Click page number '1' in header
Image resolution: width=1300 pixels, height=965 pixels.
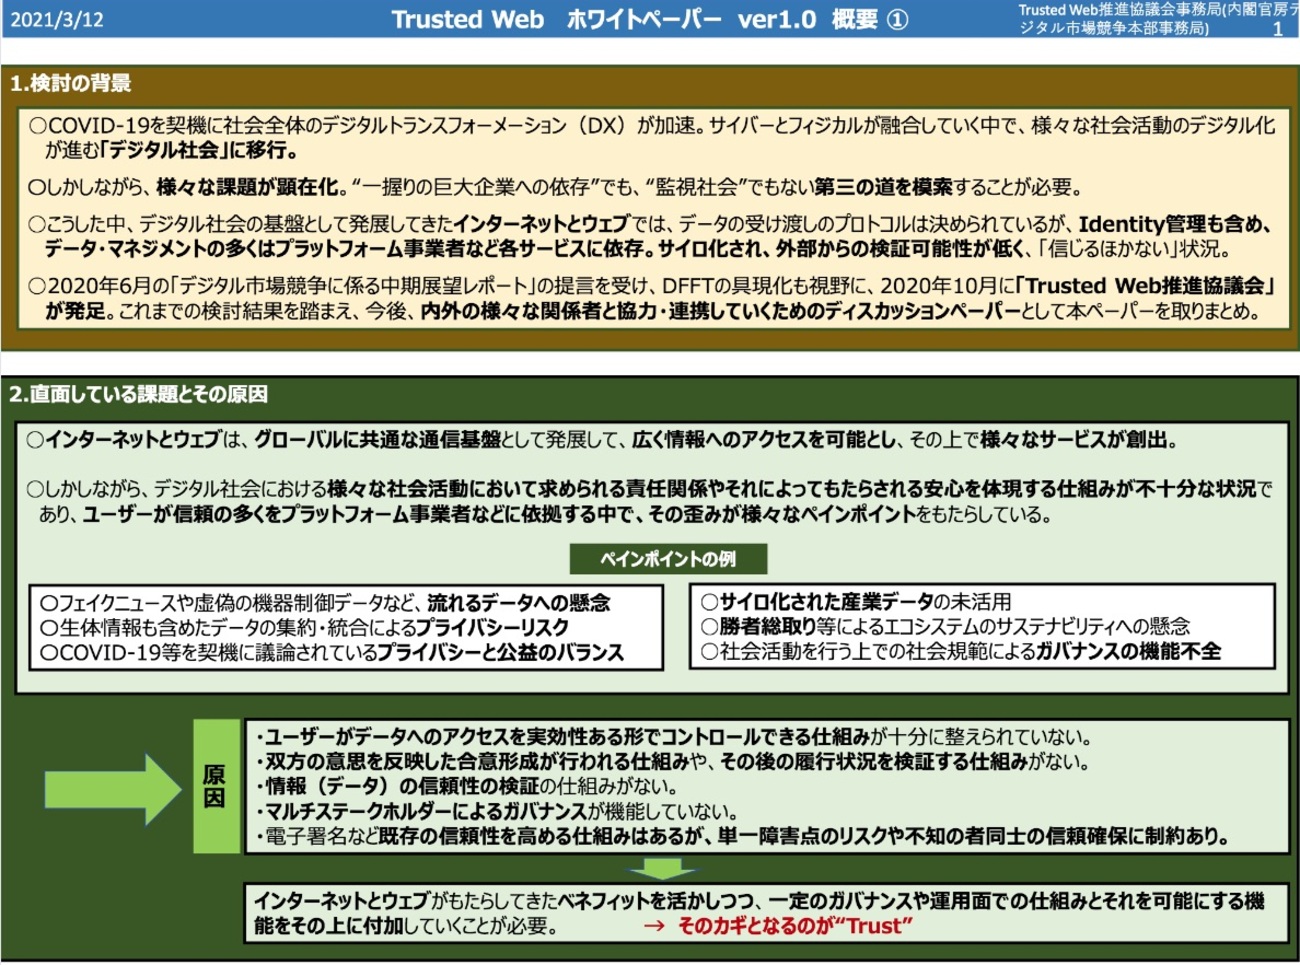(1277, 29)
